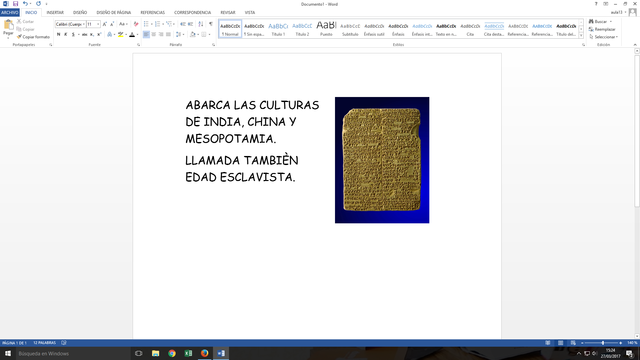Align text left

coord(146,35)
